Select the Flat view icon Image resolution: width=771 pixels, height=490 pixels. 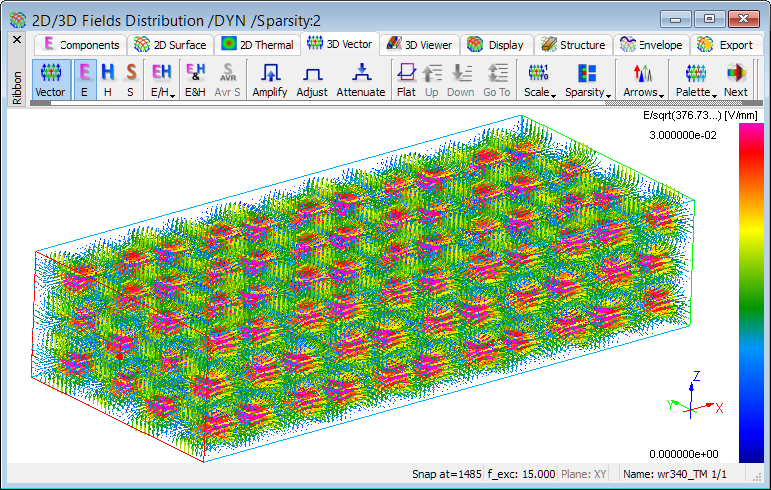click(406, 80)
